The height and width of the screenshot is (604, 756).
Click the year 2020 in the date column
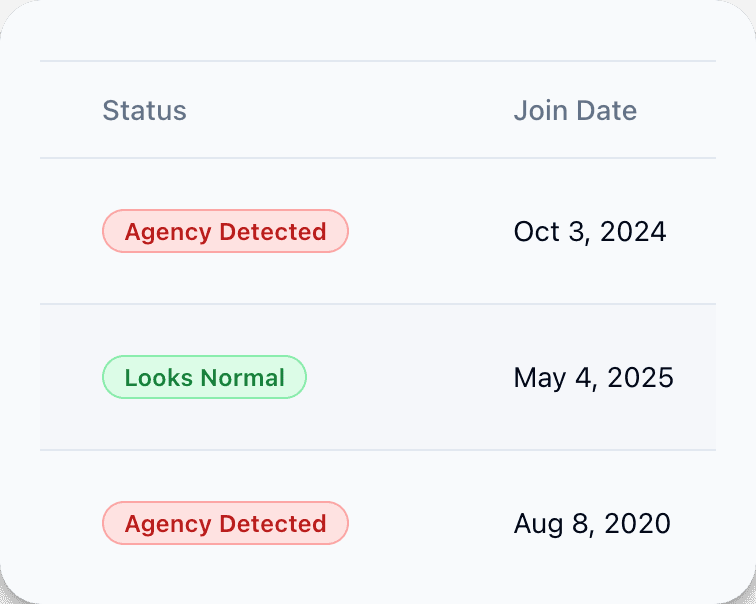tap(637, 523)
